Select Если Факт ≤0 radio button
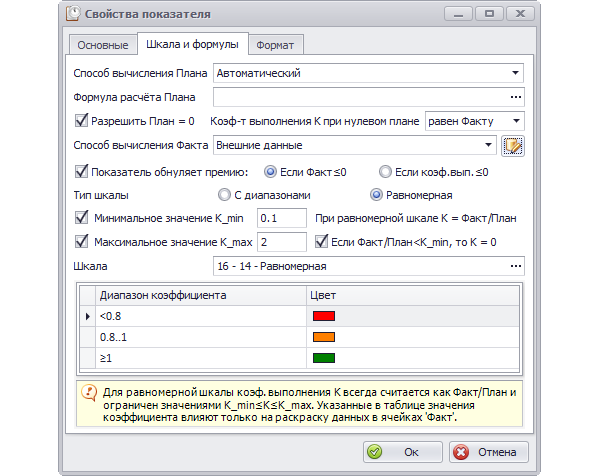 (270, 172)
